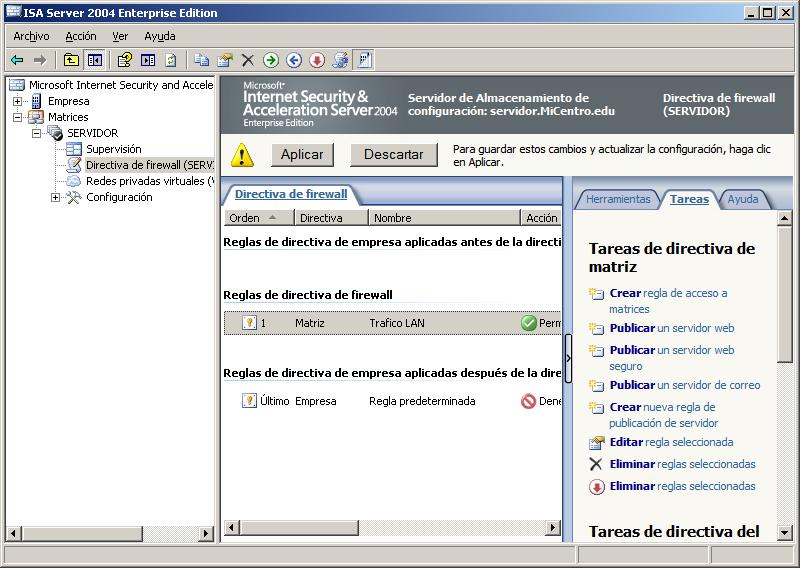Click the Aplicar button
This screenshot has height=568, width=800.
[302, 154]
